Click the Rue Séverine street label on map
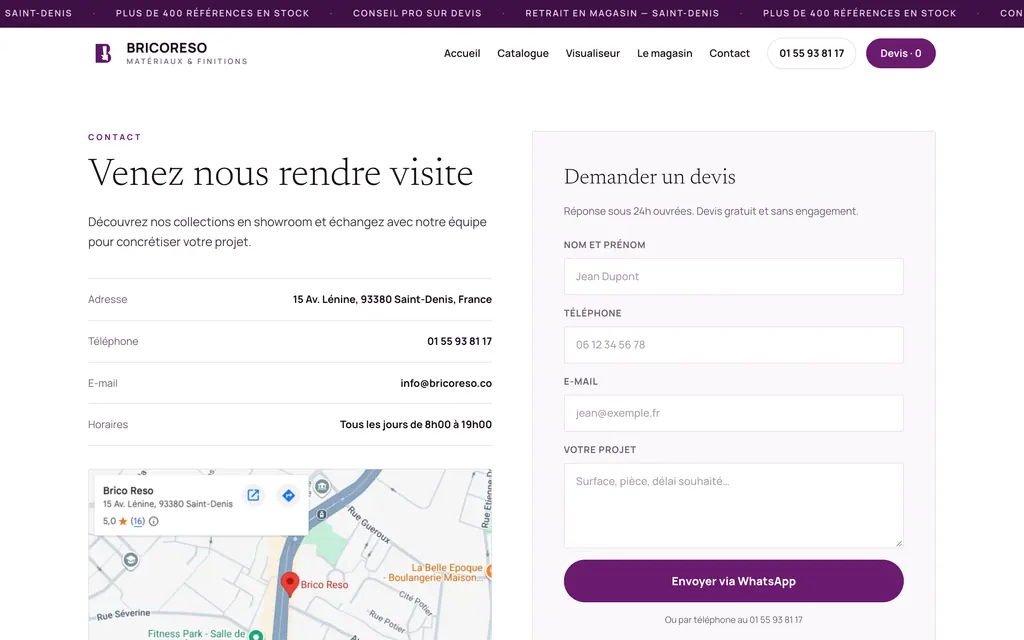This screenshot has height=640, width=1024. pos(123,615)
